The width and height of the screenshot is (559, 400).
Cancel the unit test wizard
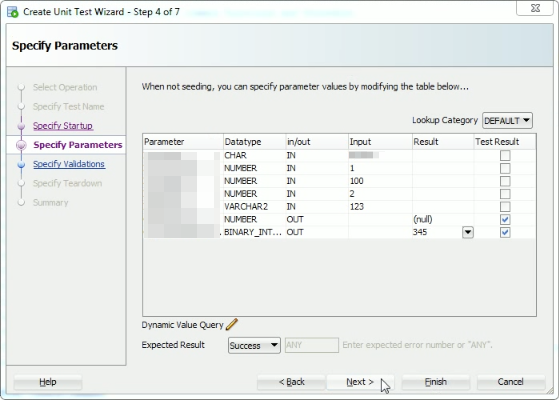pyautogui.click(x=511, y=382)
